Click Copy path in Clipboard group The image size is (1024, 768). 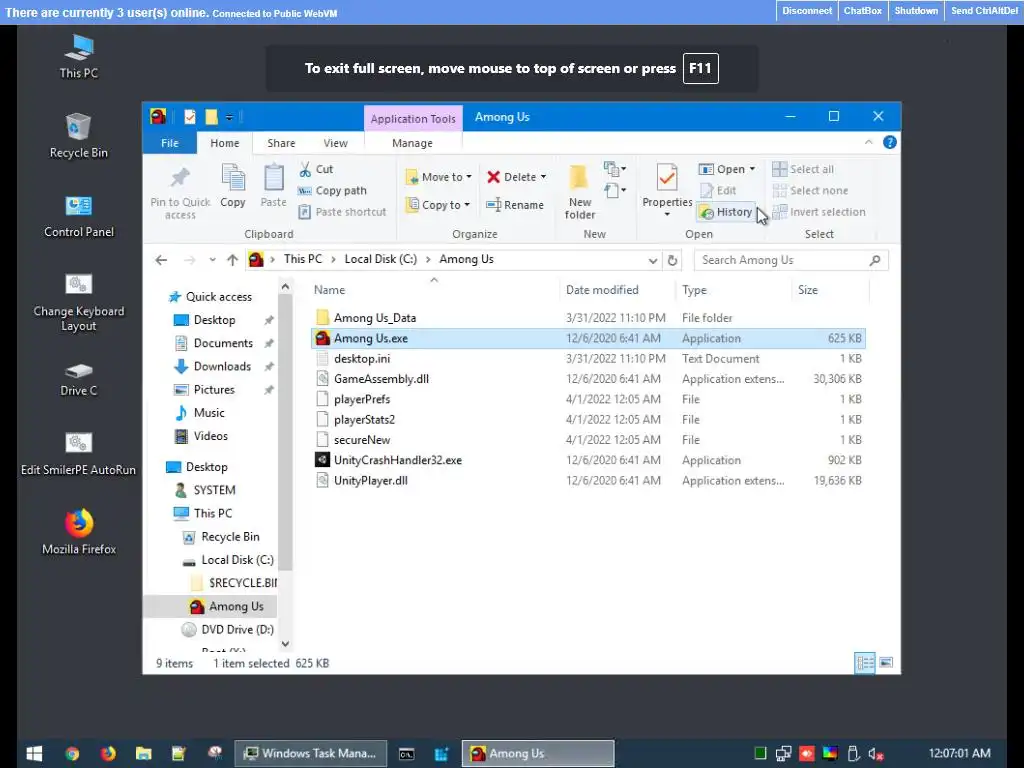[332, 191]
